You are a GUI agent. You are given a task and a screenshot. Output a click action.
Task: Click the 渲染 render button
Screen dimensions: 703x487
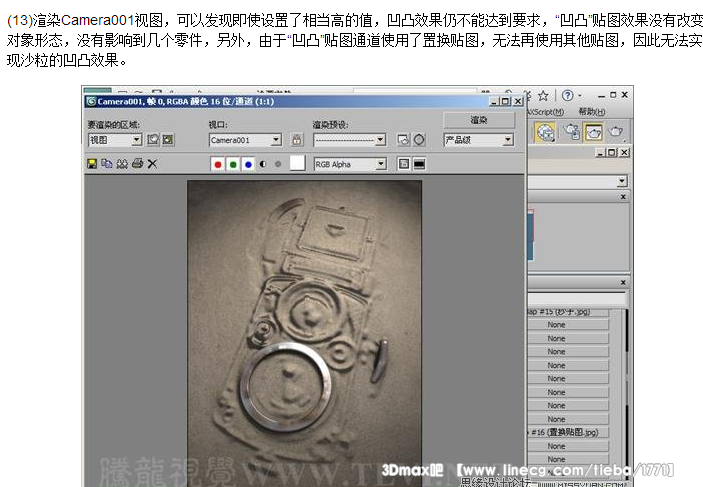point(478,120)
